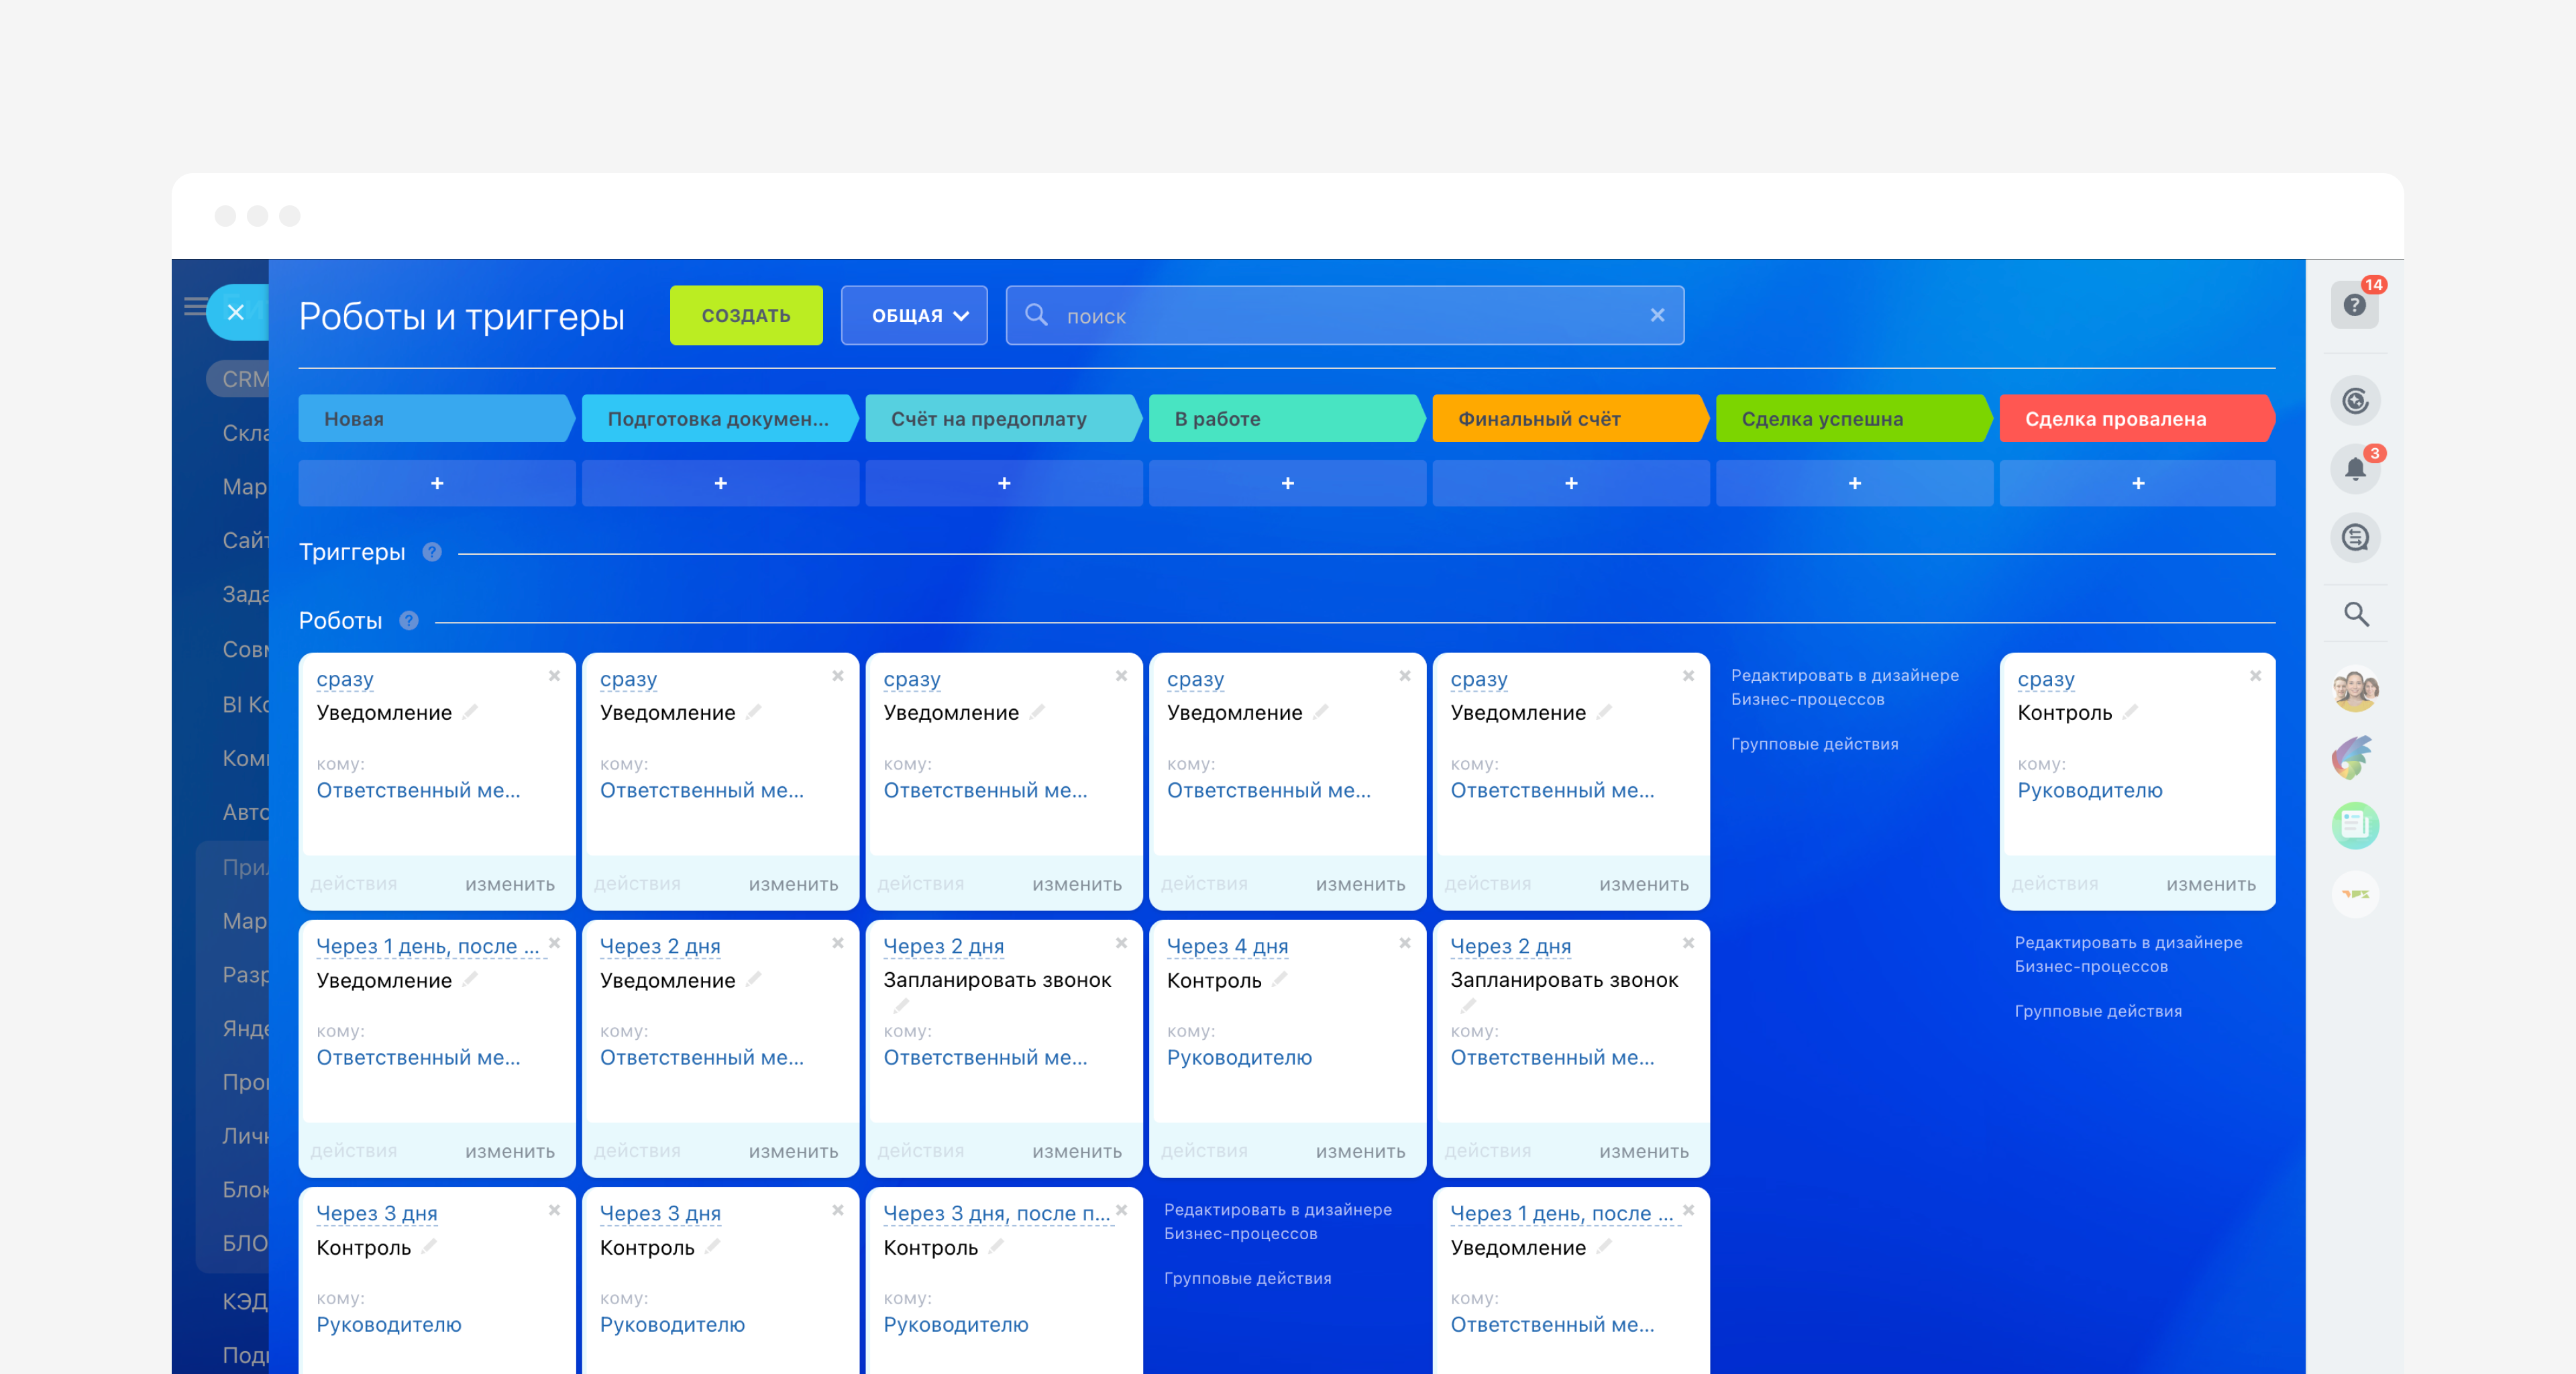
Task: Add robot to Подготовка документов stage
Action: point(721,483)
